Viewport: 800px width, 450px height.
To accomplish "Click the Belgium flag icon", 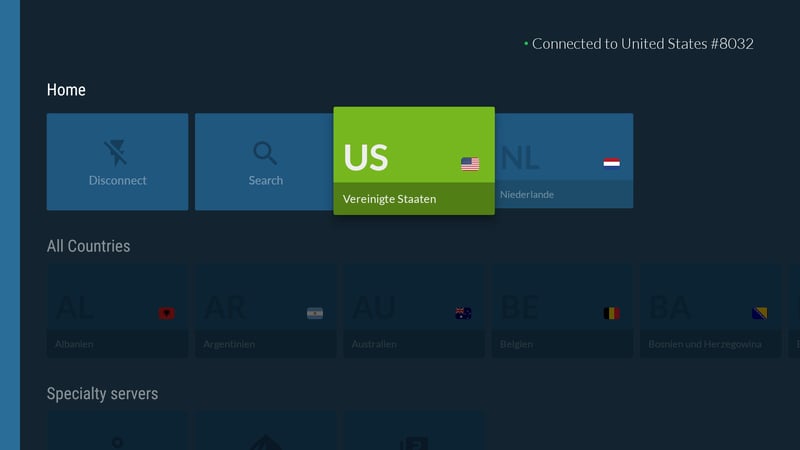I will pyautogui.click(x=611, y=313).
